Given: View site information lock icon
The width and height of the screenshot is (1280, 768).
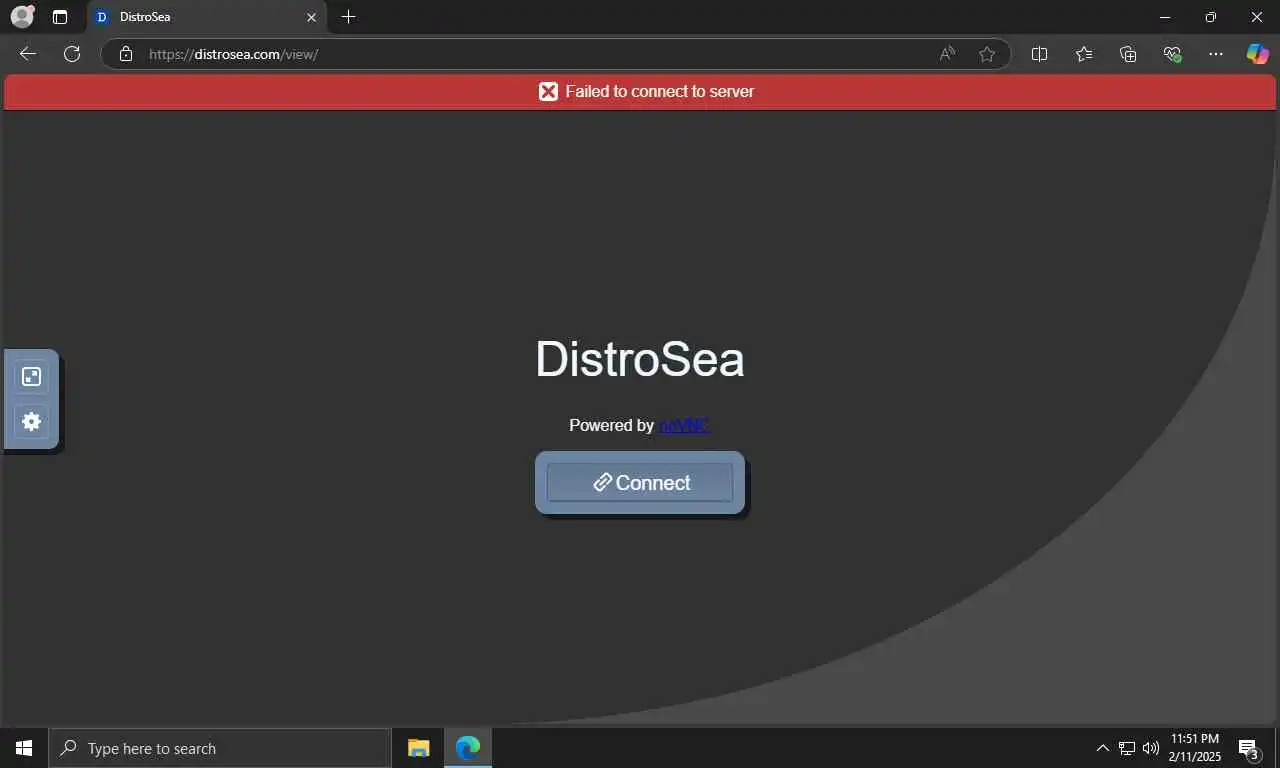Looking at the screenshot, I should [125, 54].
